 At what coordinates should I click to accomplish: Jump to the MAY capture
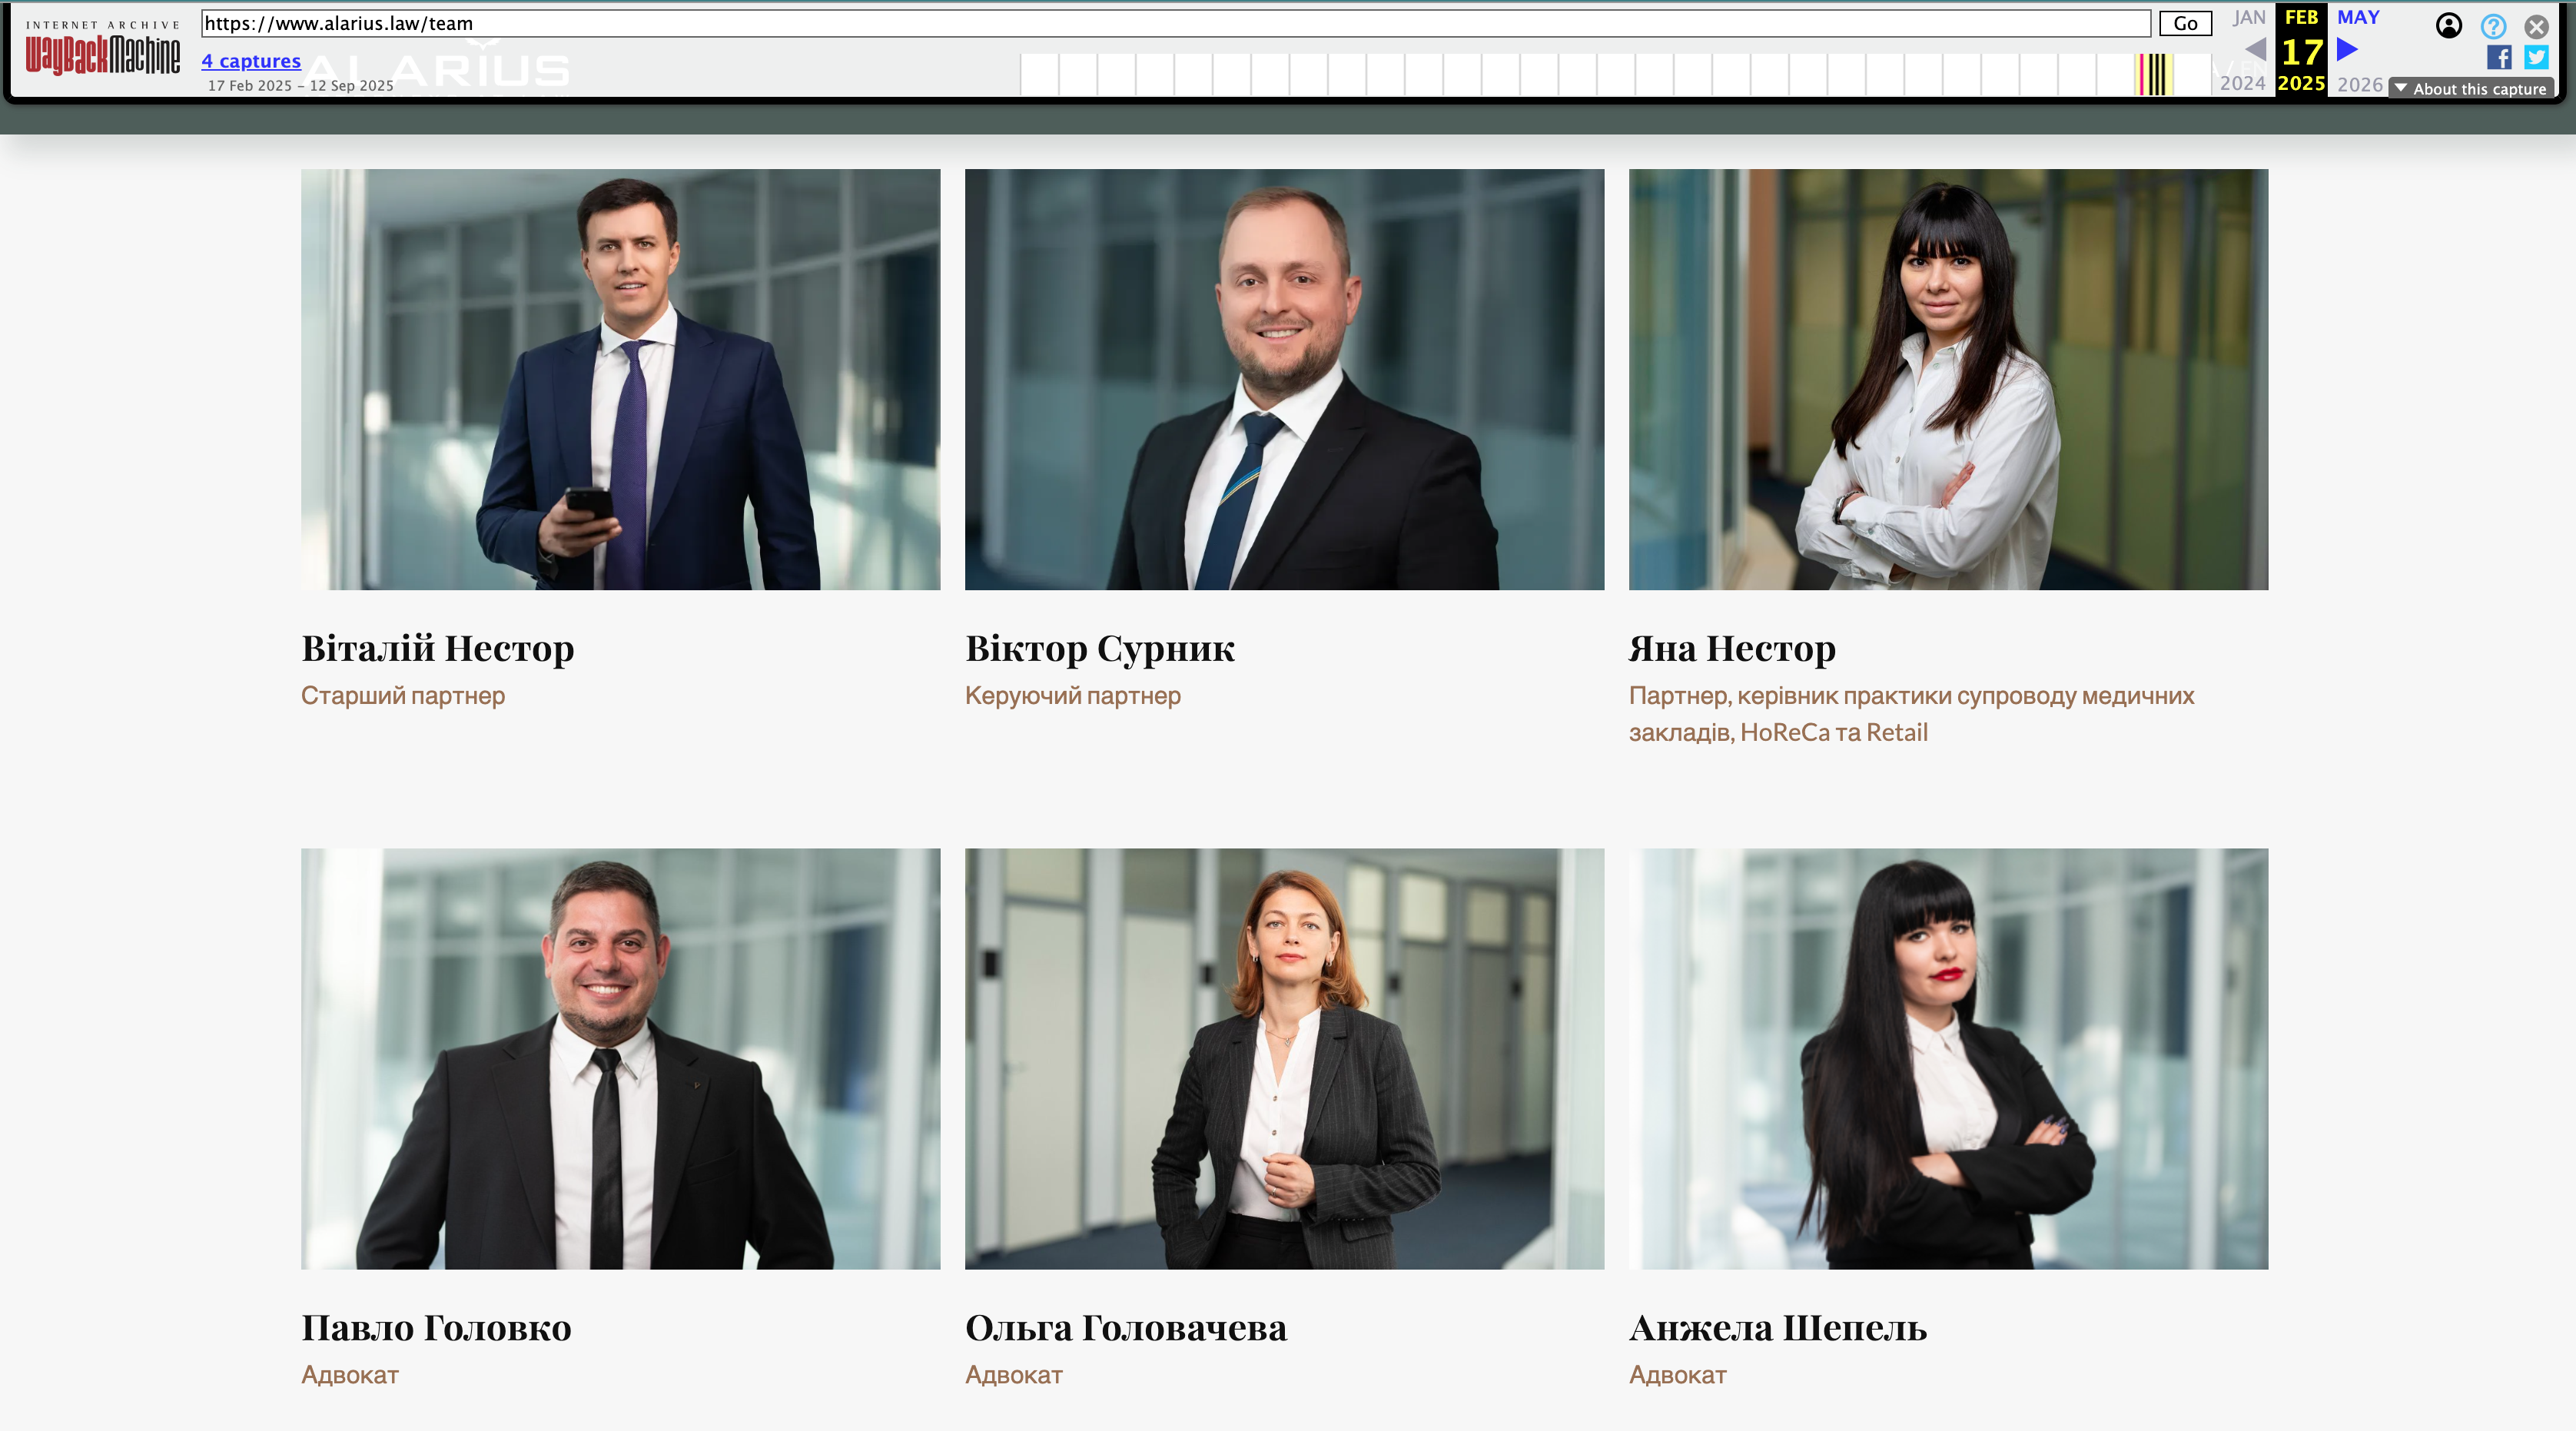click(2358, 17)
